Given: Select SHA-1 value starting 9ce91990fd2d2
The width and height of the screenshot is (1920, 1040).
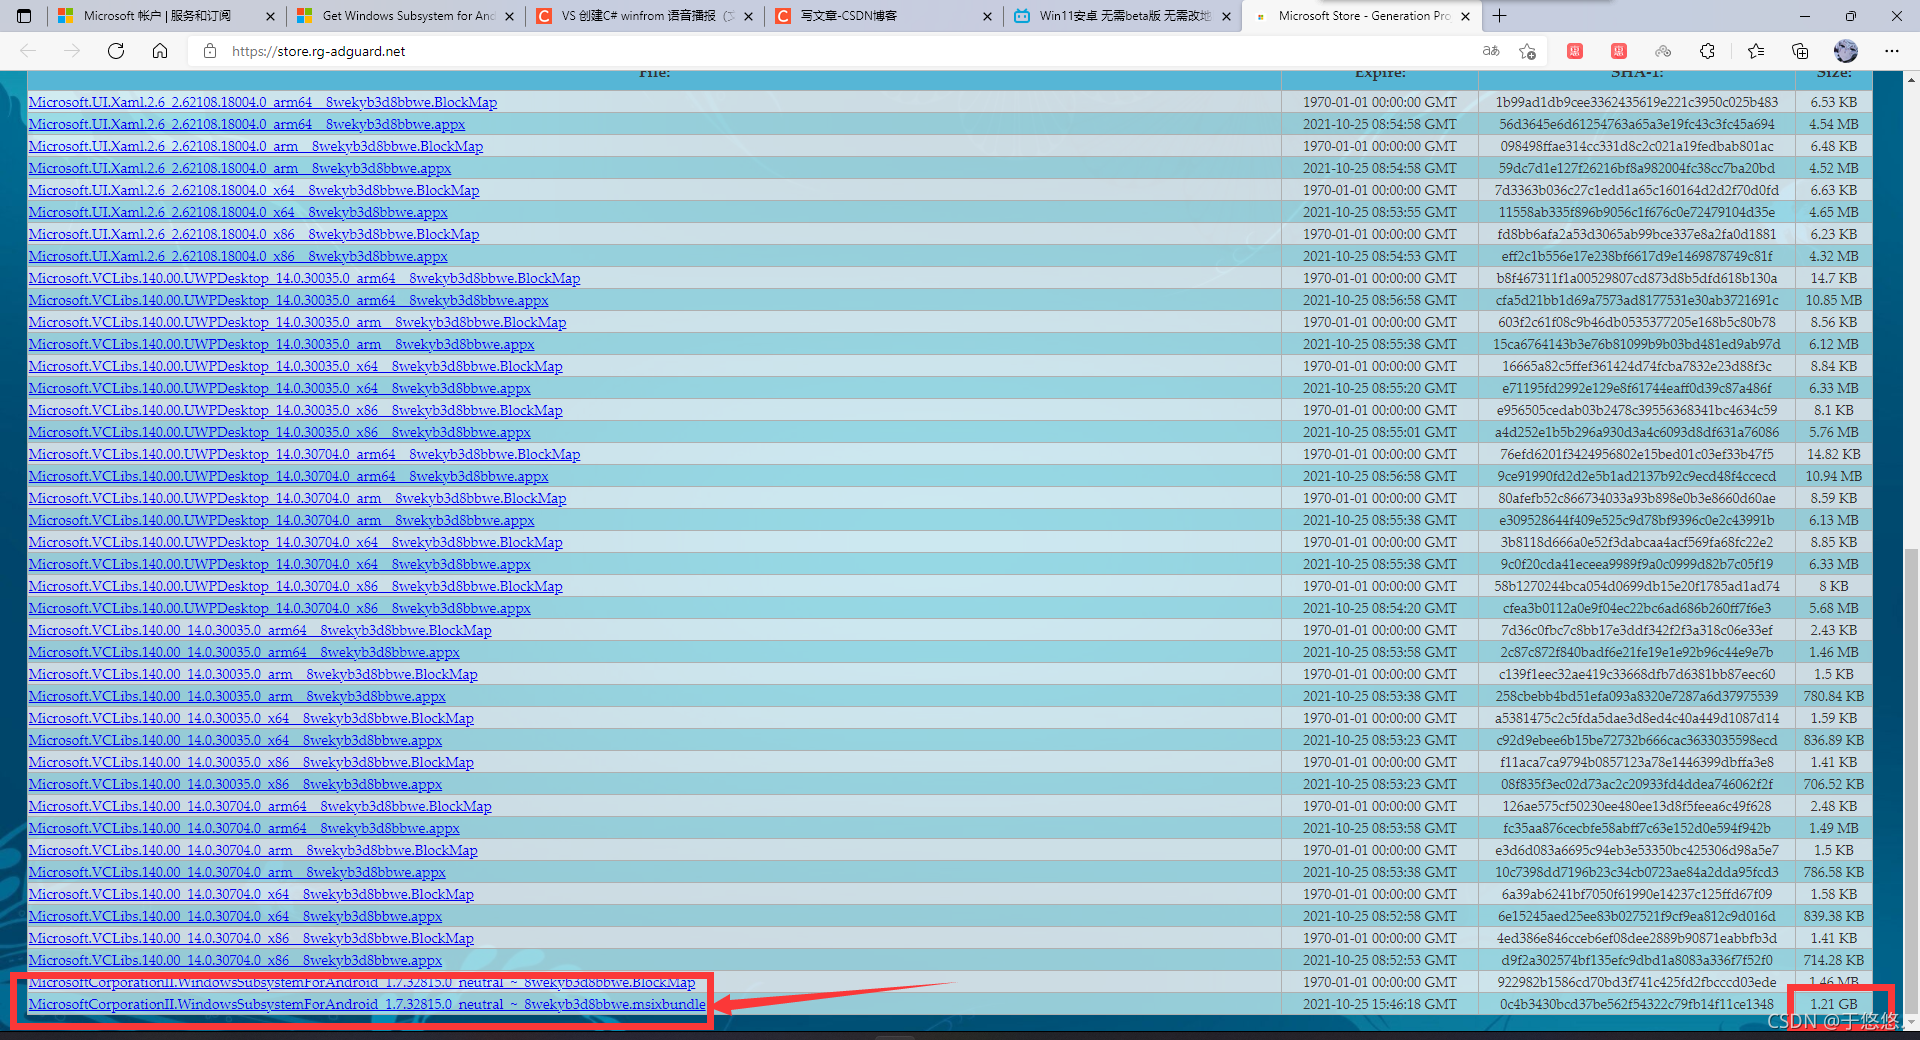Looking at the screenshot, I should (x=1637, y=476).
